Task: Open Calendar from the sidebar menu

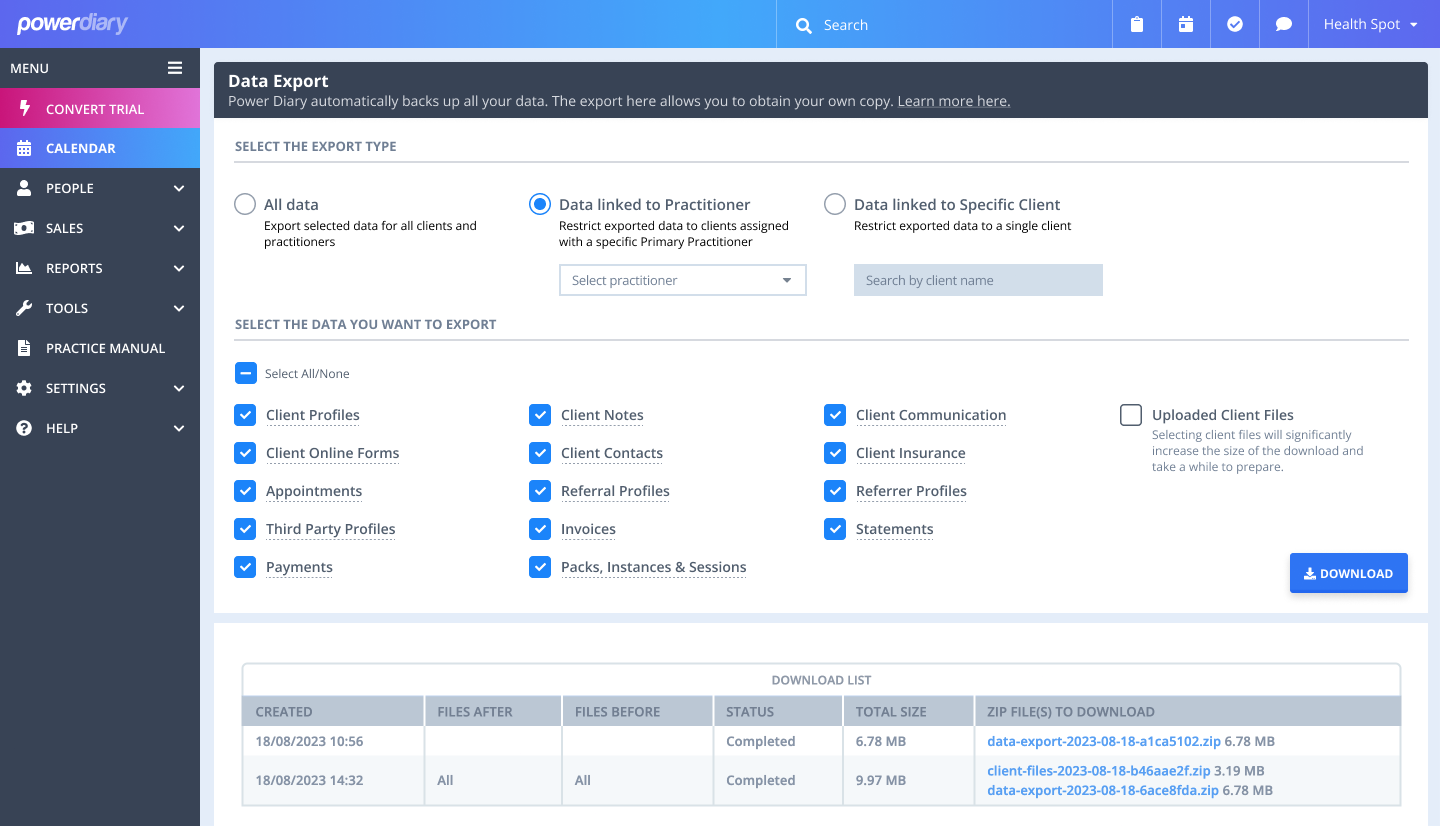Action: (80, 148)
